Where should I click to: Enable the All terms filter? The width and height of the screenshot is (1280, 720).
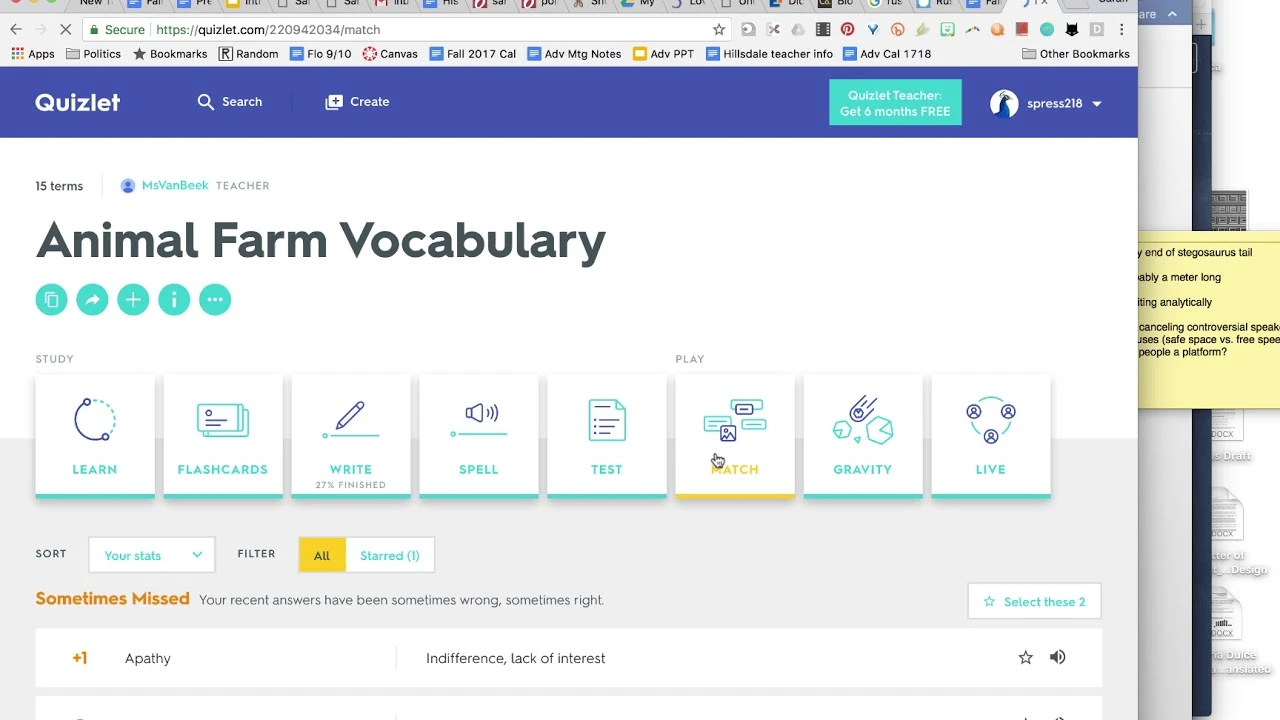tap(321, 555)
